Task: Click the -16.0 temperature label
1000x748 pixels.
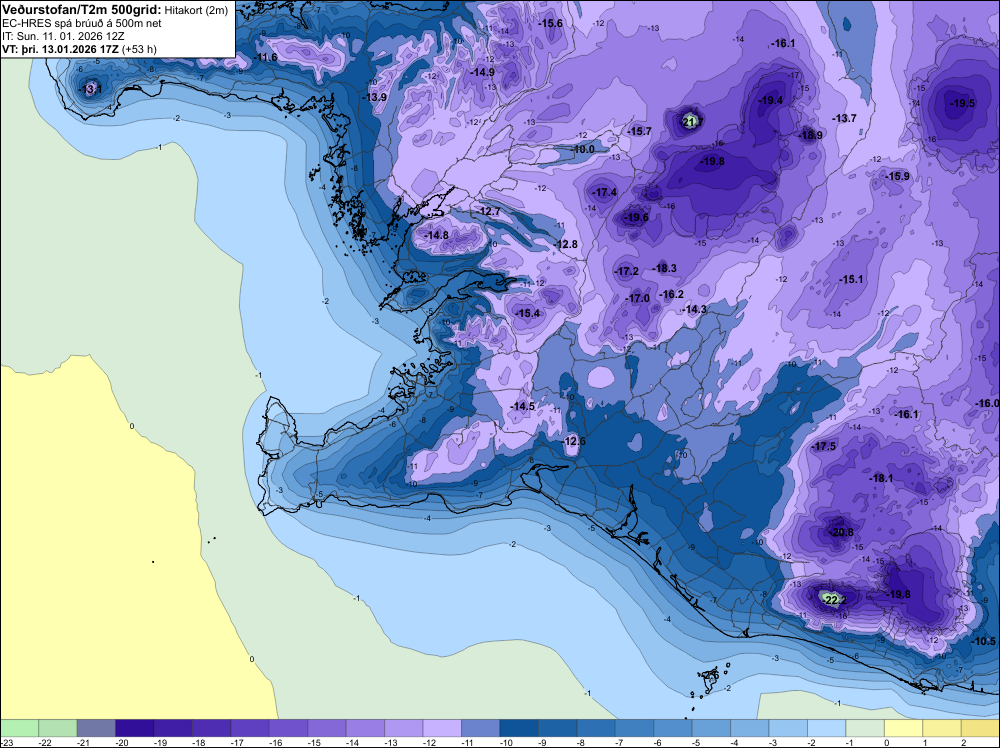Action: pyautogui.click(x=987, y=404)
